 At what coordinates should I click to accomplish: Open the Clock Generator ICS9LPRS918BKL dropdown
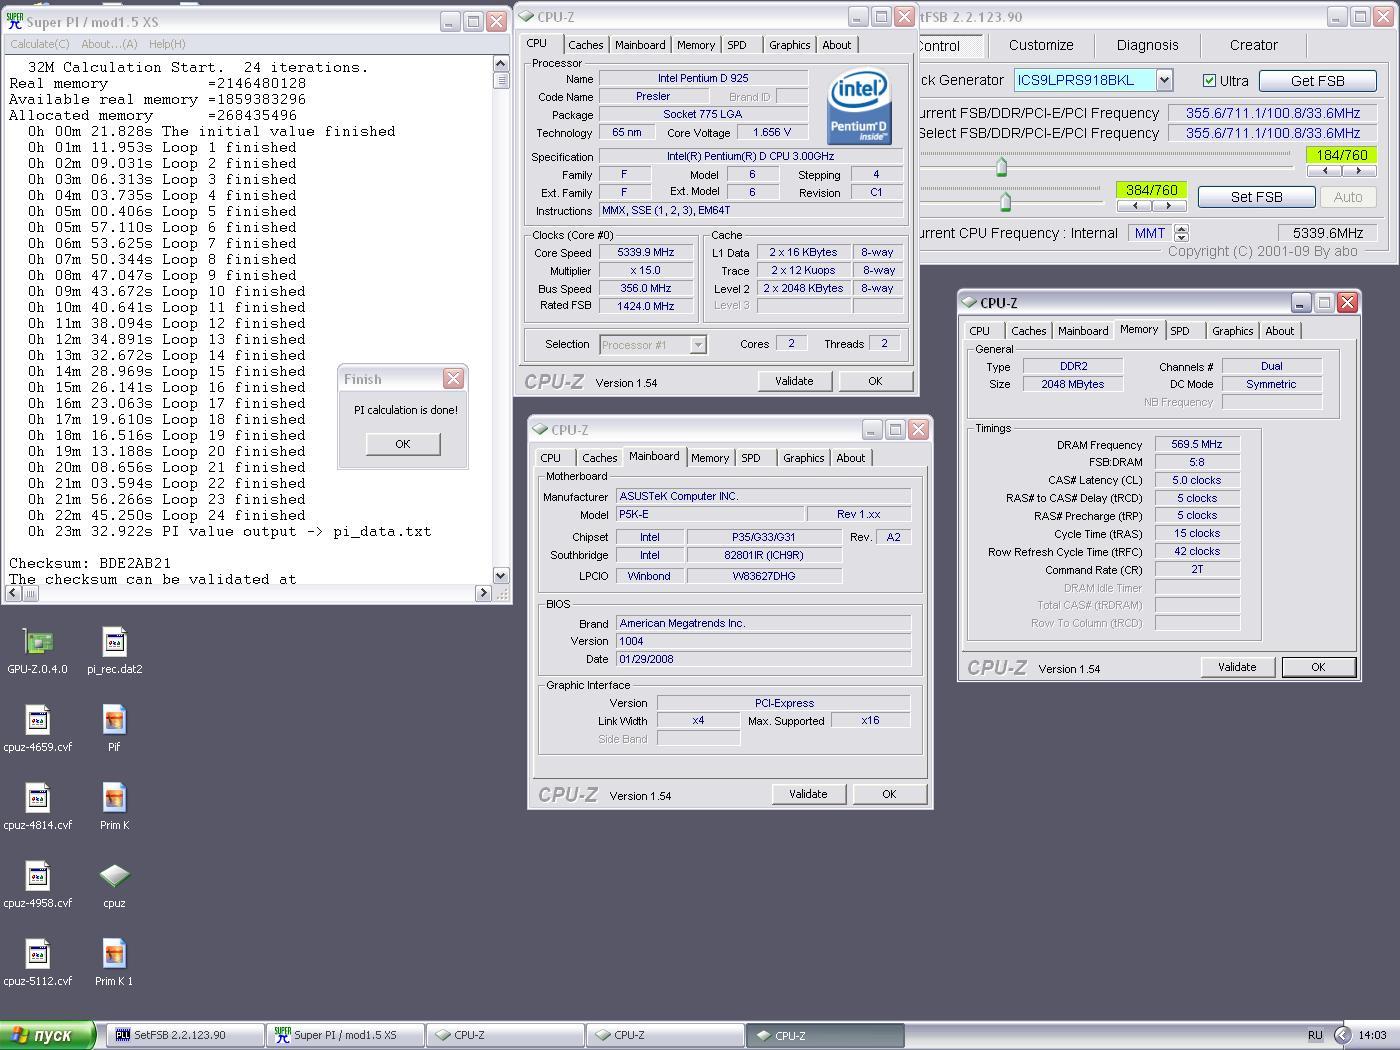pos(1164,80)
